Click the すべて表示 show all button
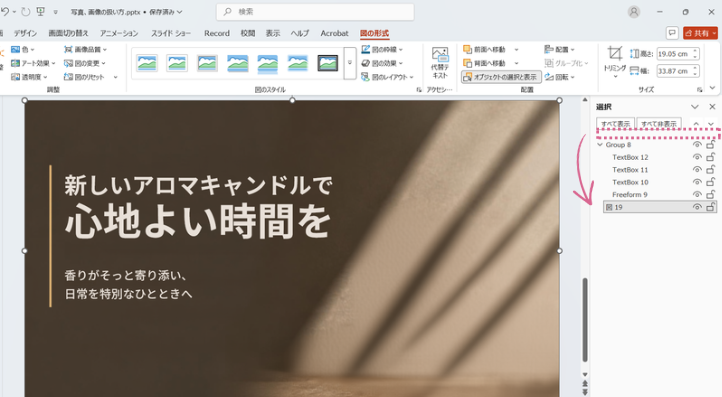The height and width of the screenshot is (397, 722). tap(616, 124)
